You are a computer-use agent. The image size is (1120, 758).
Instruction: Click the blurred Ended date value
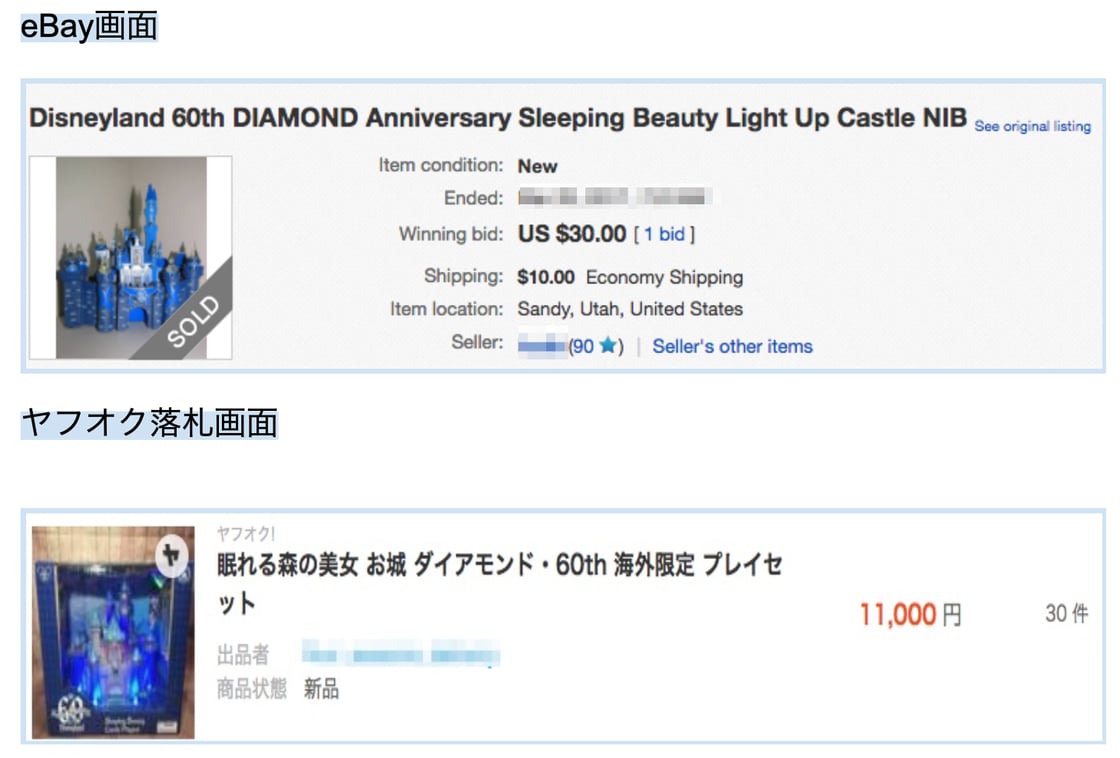[614, 197]
